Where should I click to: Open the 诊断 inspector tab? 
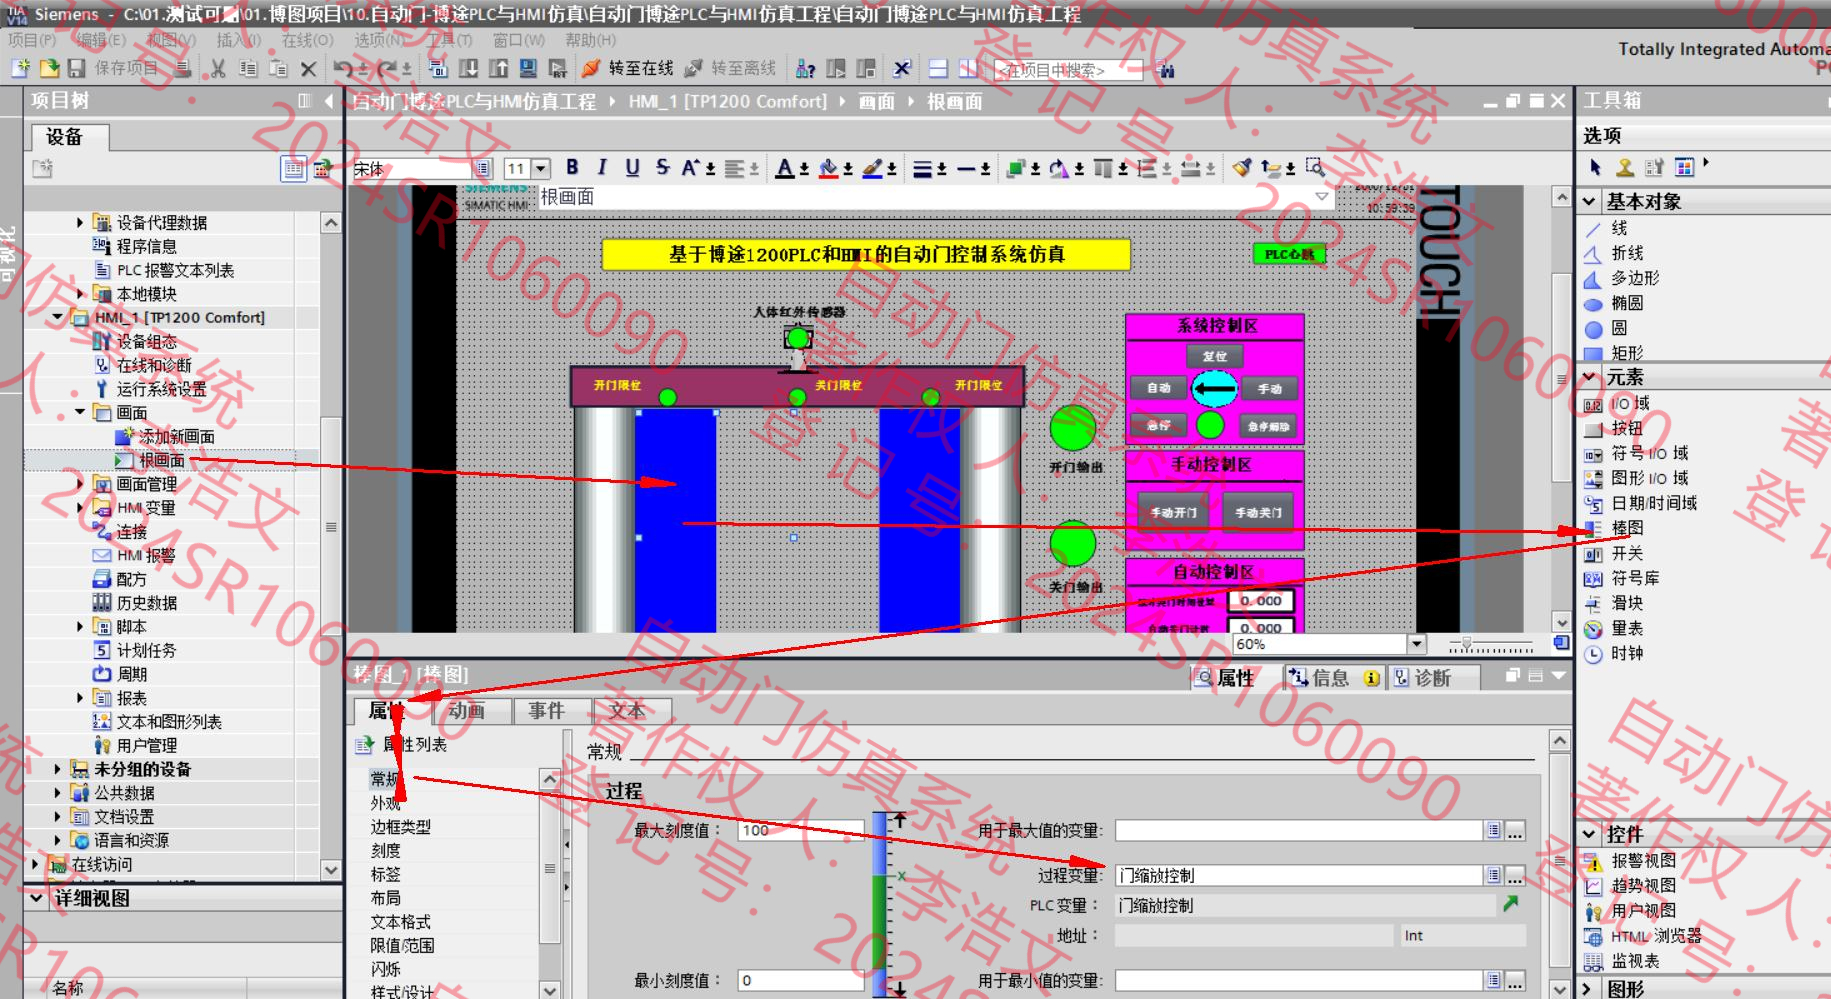[x=1432, y=678]
